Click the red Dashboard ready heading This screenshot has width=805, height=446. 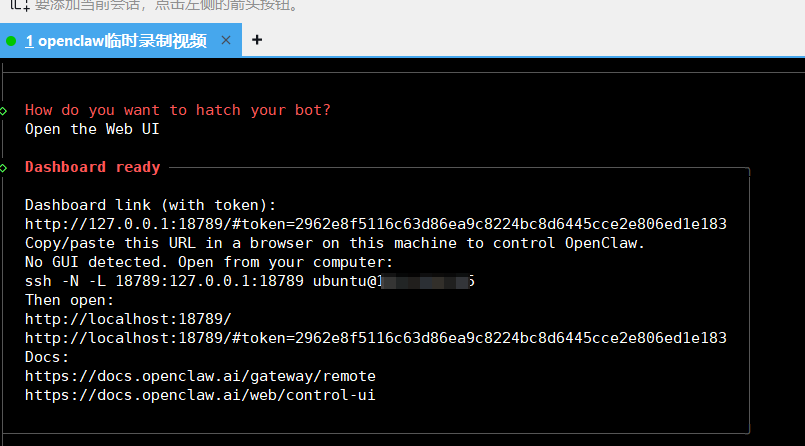coord(92,167)
